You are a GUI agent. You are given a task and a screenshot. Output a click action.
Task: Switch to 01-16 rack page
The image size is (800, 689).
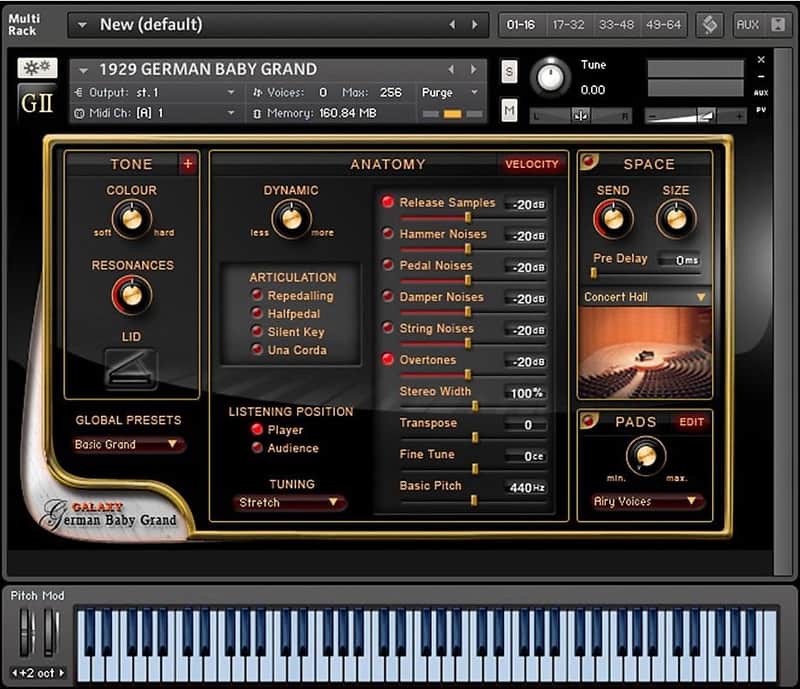(x=521, y=24)
